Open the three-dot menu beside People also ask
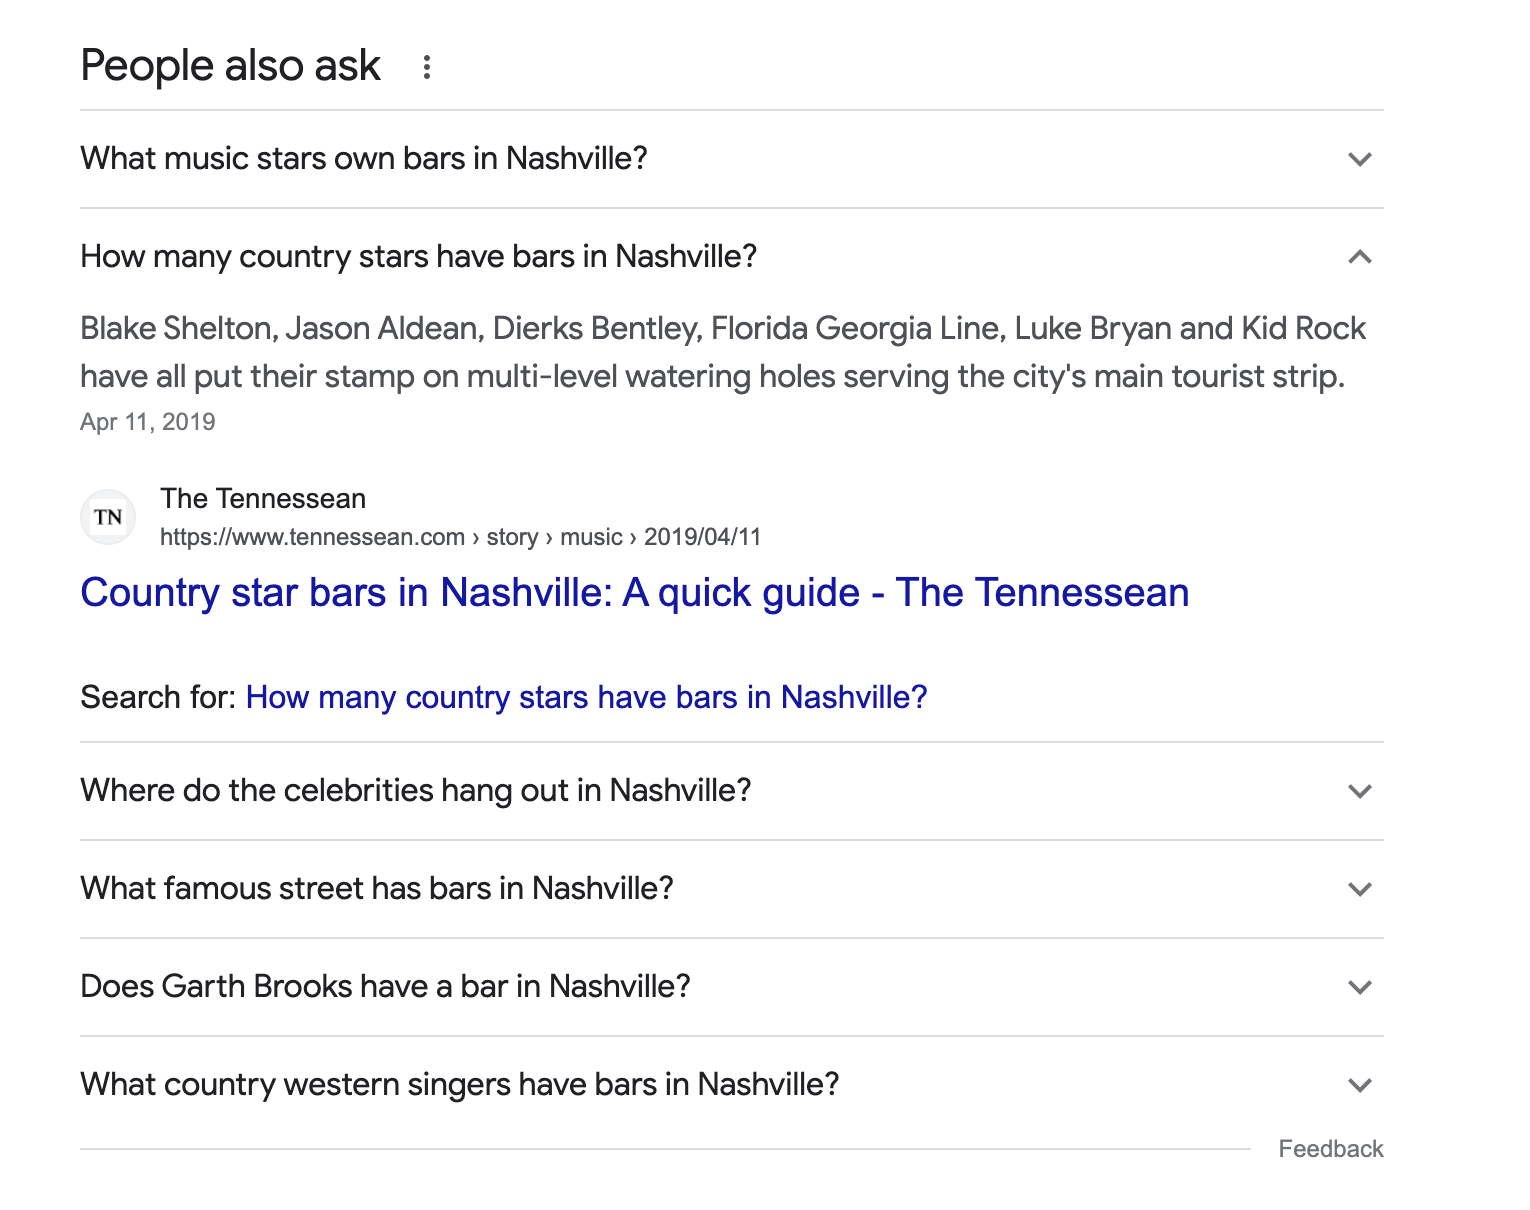1530x1210 pixels. [427, 67]
